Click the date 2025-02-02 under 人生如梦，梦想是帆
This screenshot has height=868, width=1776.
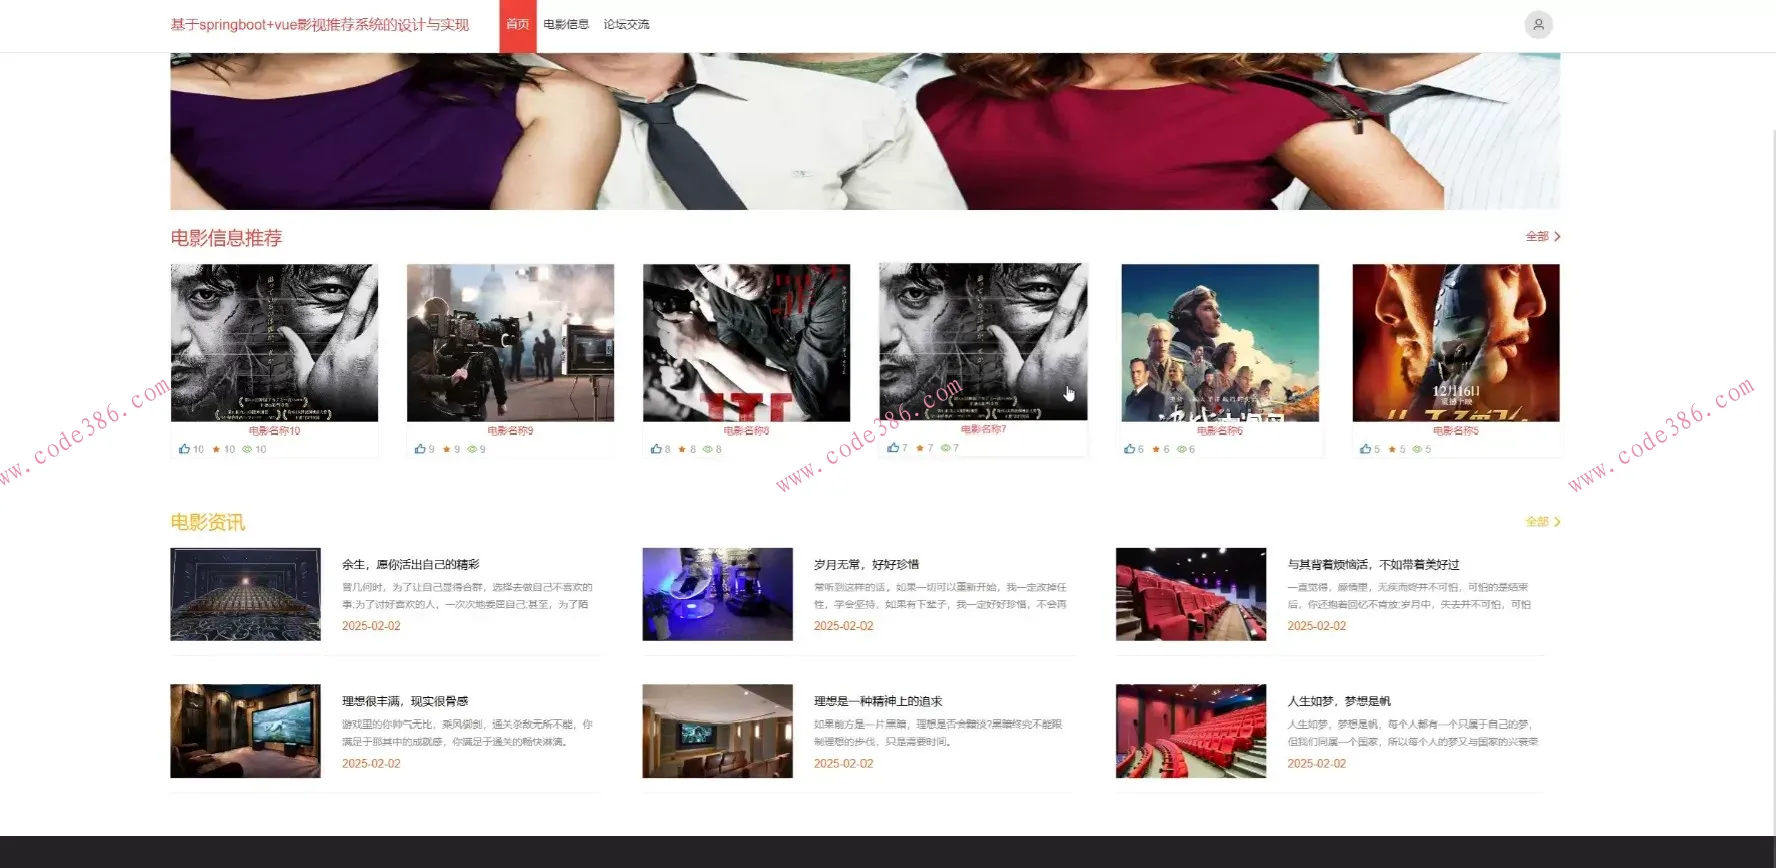coord(1316,764)
